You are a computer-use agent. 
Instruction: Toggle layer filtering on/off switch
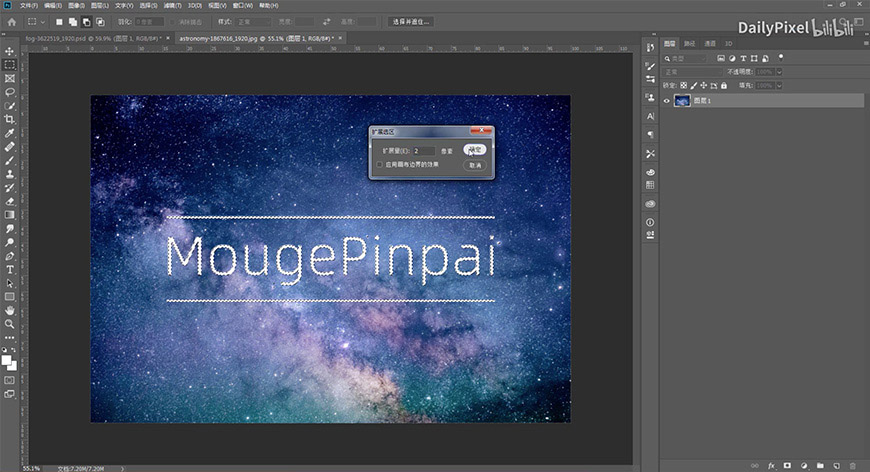[x=781, y=57]
